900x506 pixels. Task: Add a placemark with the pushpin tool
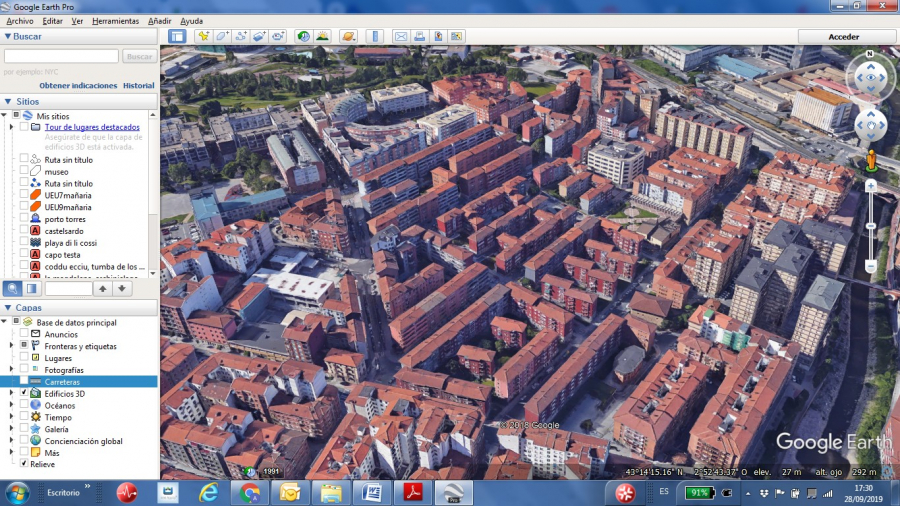[203, 36]
